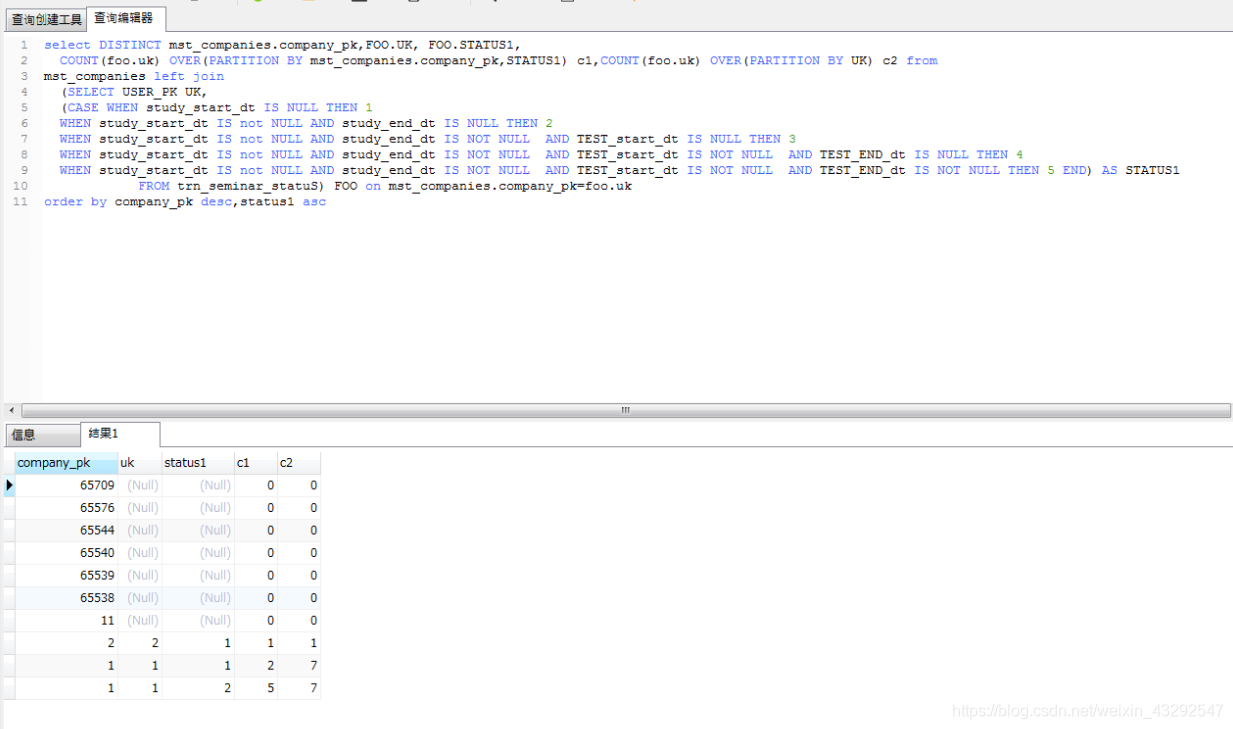Click the c1 column header
This screenshot has width=1233, height=729.
pos(256,463)
